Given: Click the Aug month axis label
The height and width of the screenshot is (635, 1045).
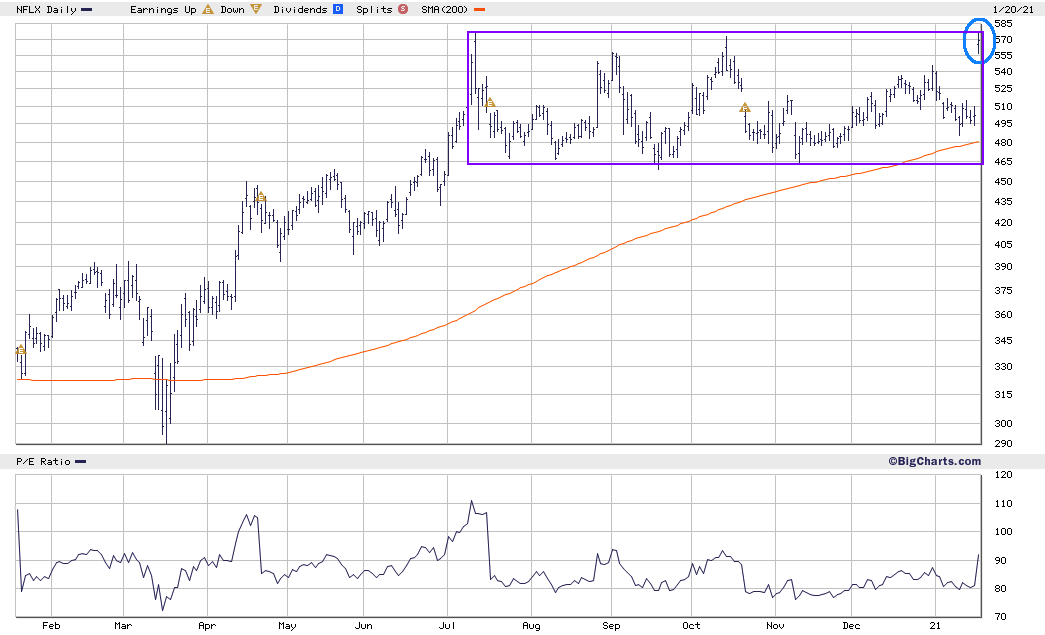Looking at the screenshot, I should 531,626.
